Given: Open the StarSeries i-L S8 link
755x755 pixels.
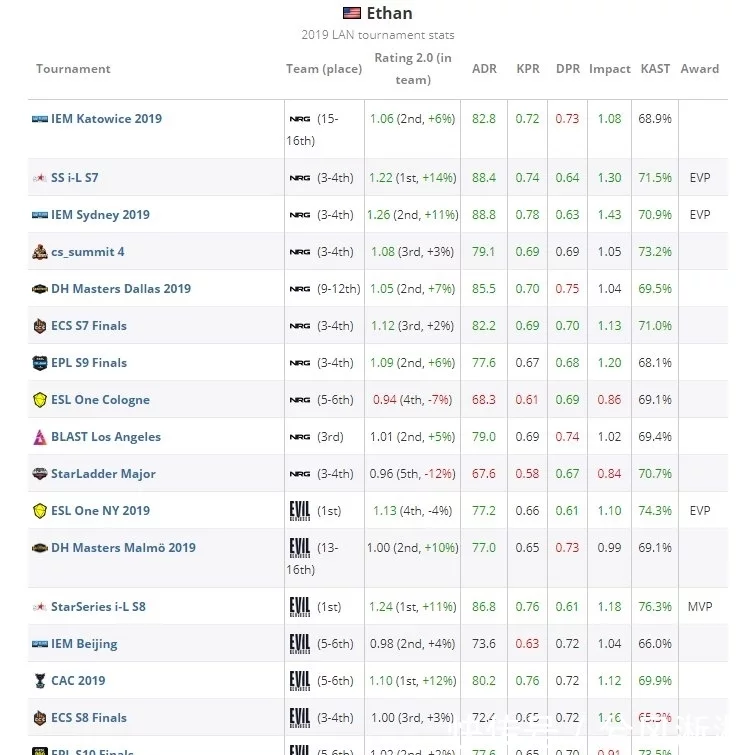Looking at the screenshot, I should (98, 607).
